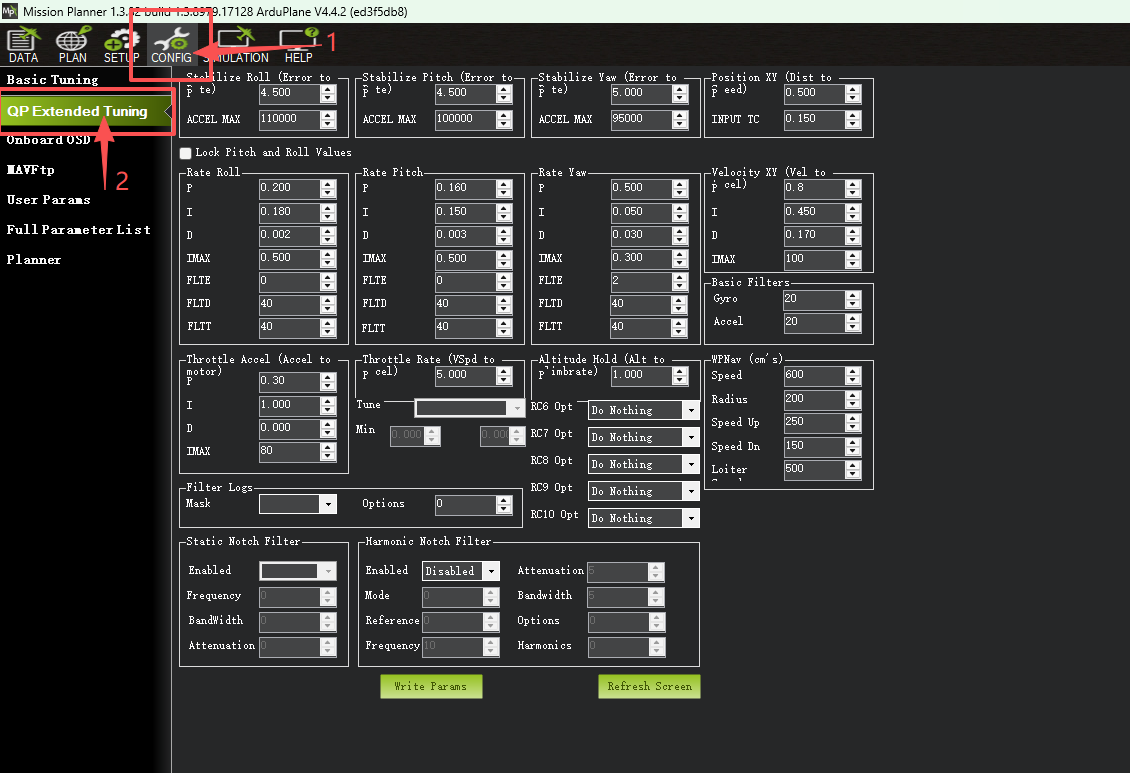Step the Velocity XY D spinner
This screenshot has height=773, width=1130.
coord(853,236)
